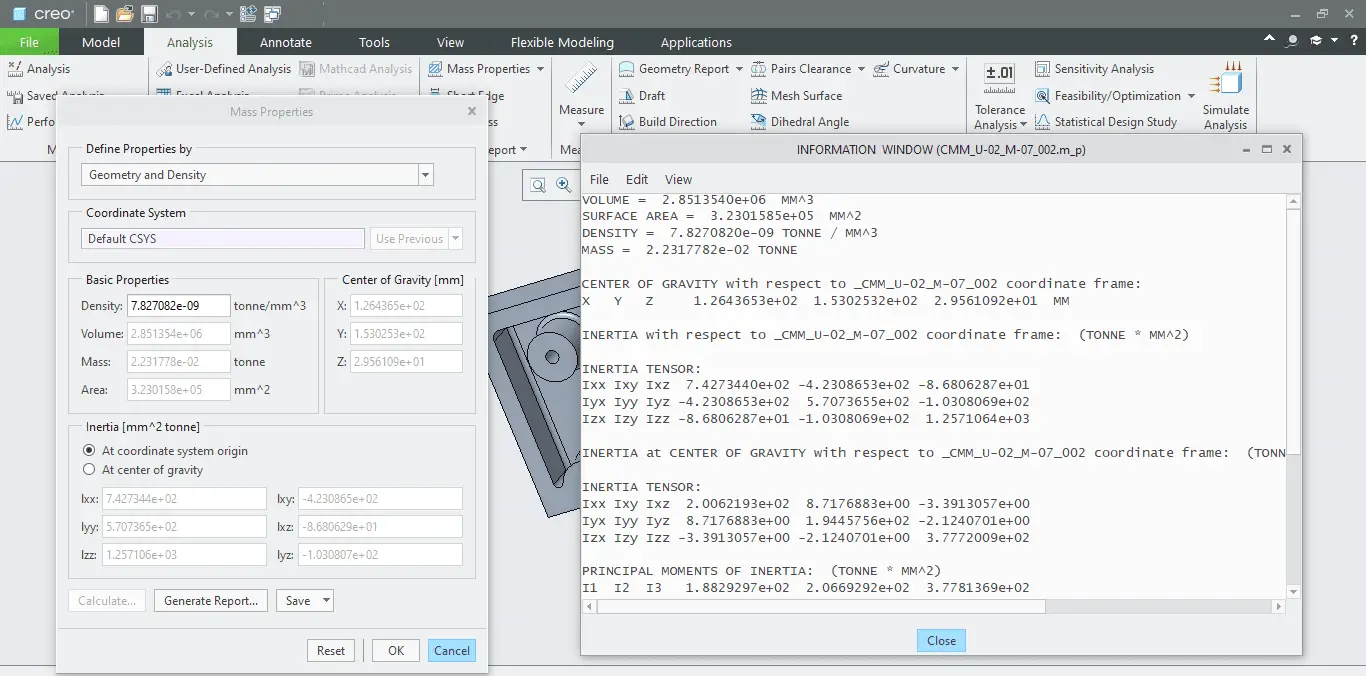Screen dimensions: 1366x676
Task: Click the Zoom In magnifier in graphics toolbar
Action: (563, 185)
